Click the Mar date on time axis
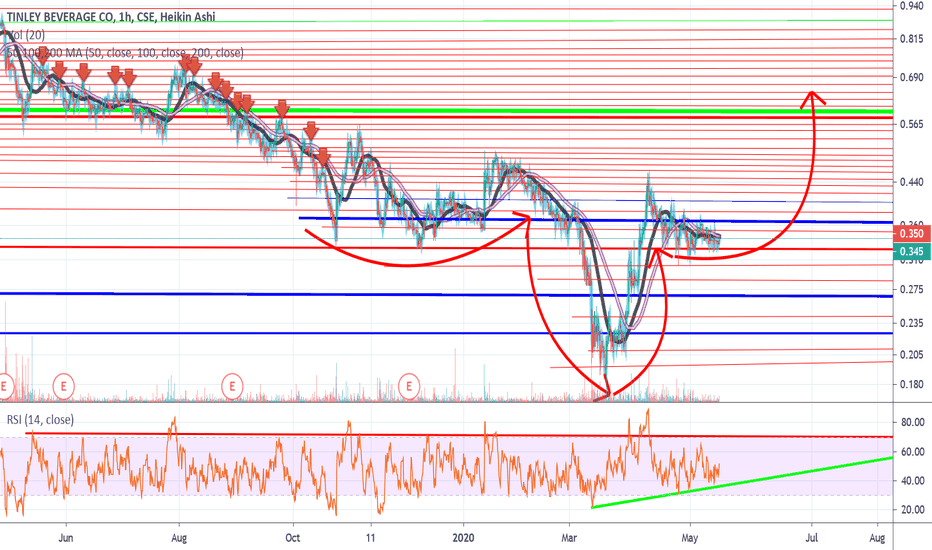The height and width of the screenshot is (550, 932). (x=569, y=538)
